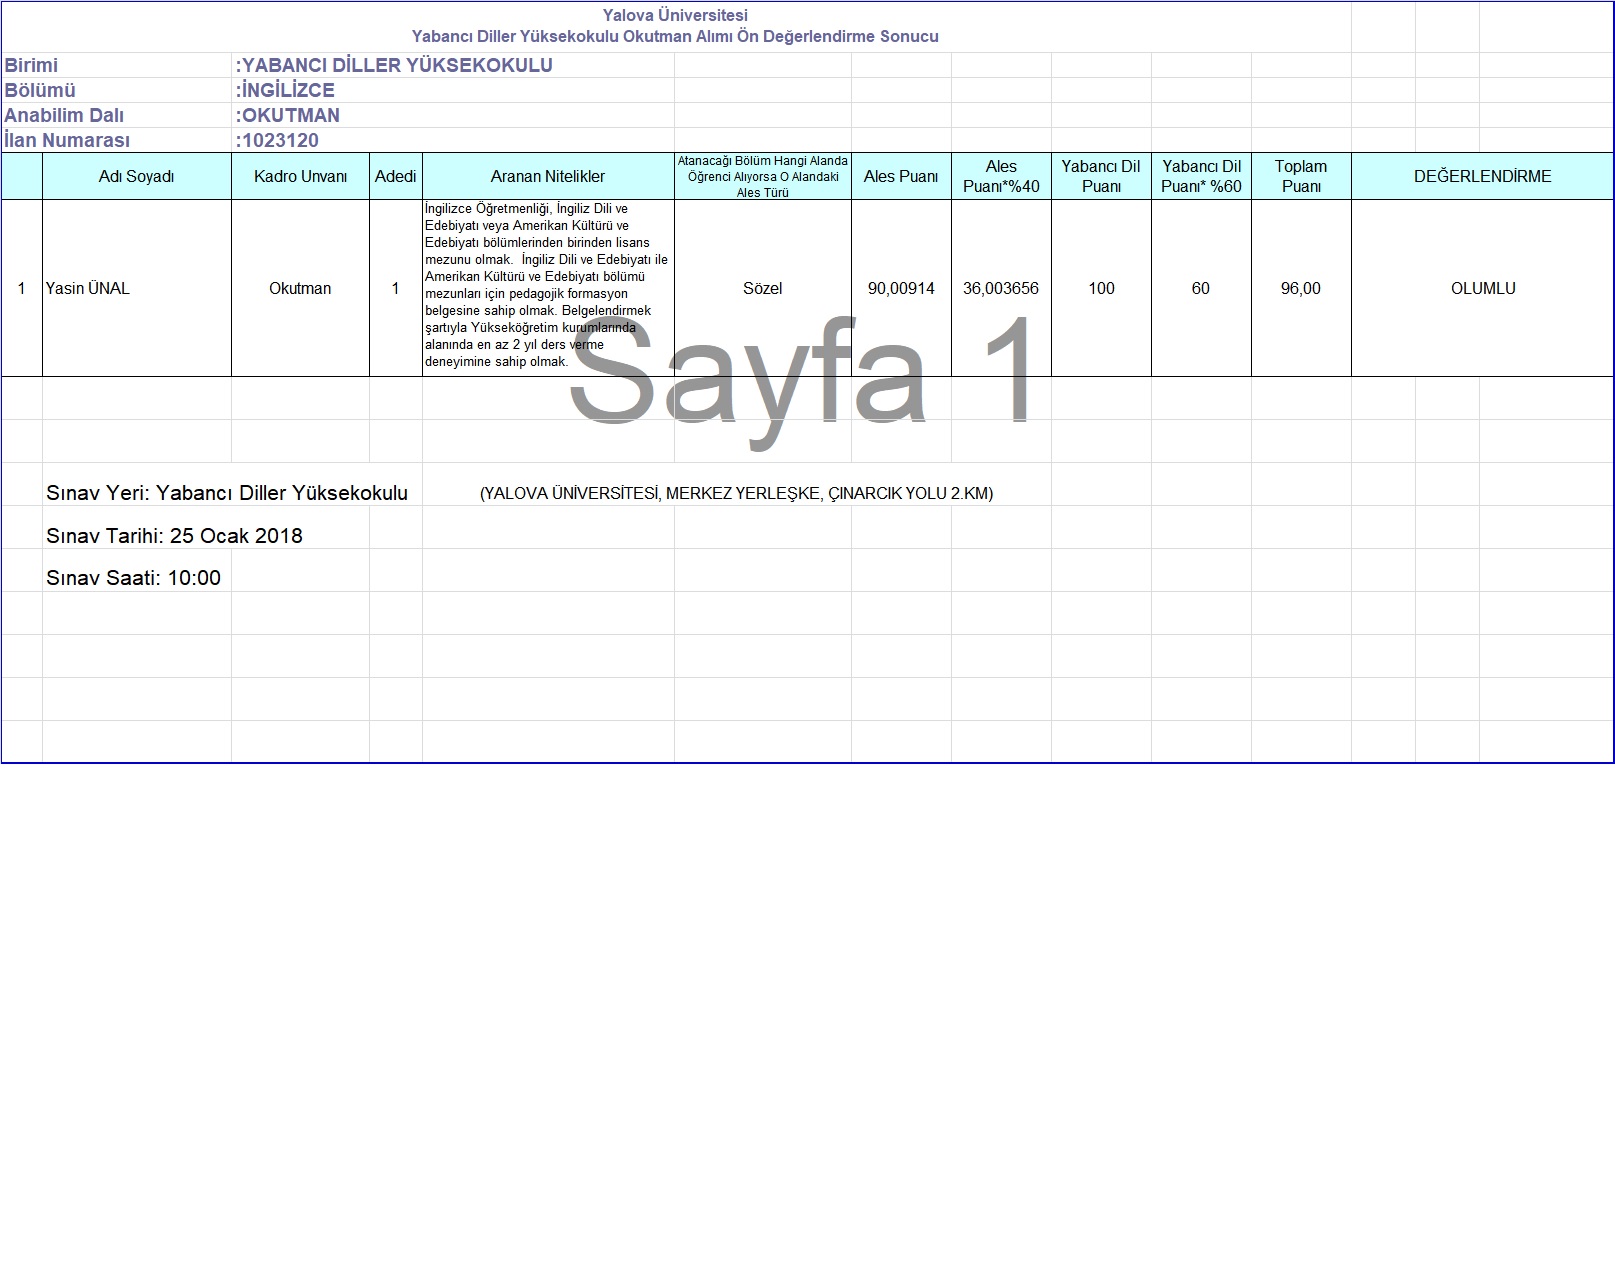Select the ':OKUTMAN' cell

tap(453, 115)
